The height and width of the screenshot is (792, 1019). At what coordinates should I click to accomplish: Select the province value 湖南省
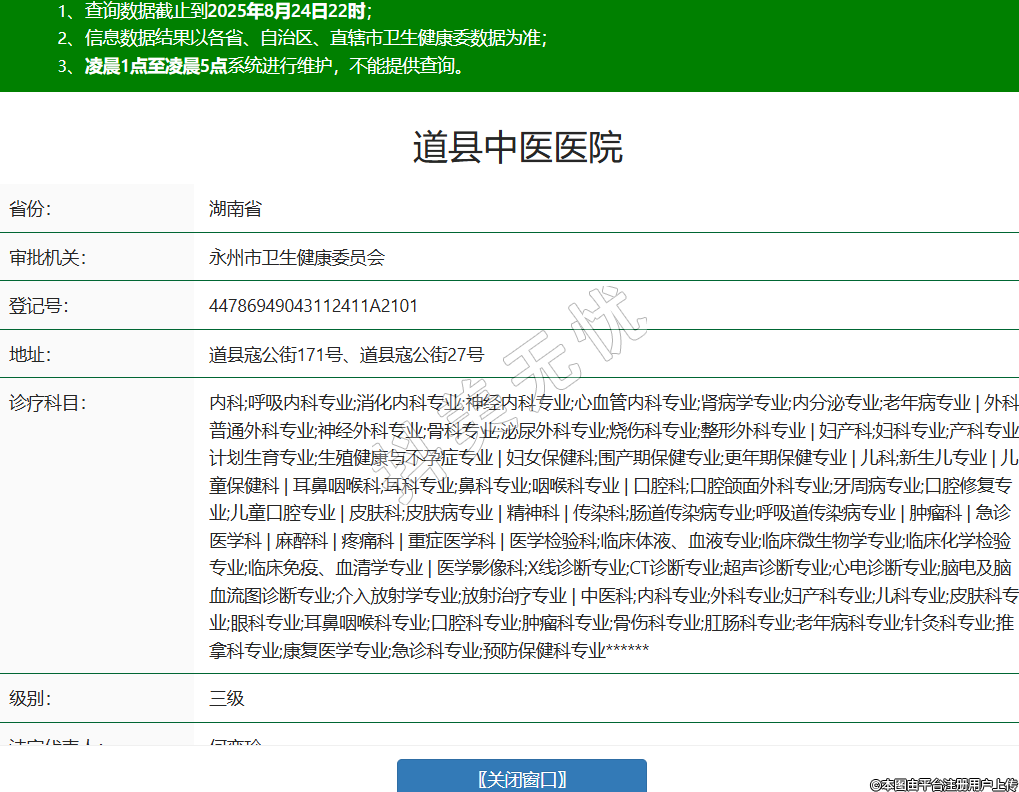(235, 209)
